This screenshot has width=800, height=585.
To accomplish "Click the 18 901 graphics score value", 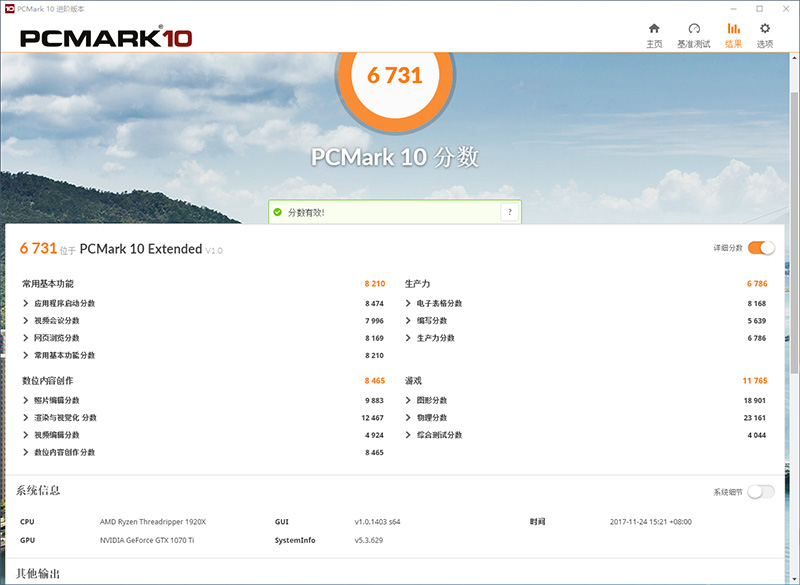I will (x=755, y=400).
